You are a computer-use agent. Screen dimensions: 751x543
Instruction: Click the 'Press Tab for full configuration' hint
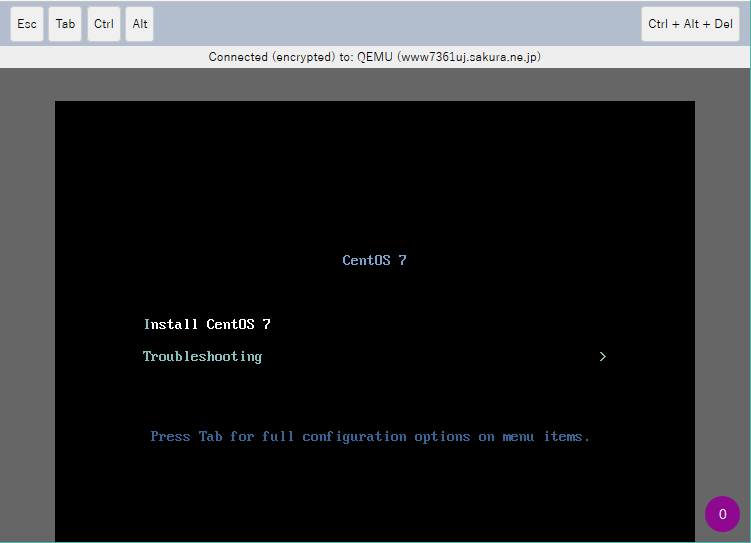(370, 436)
